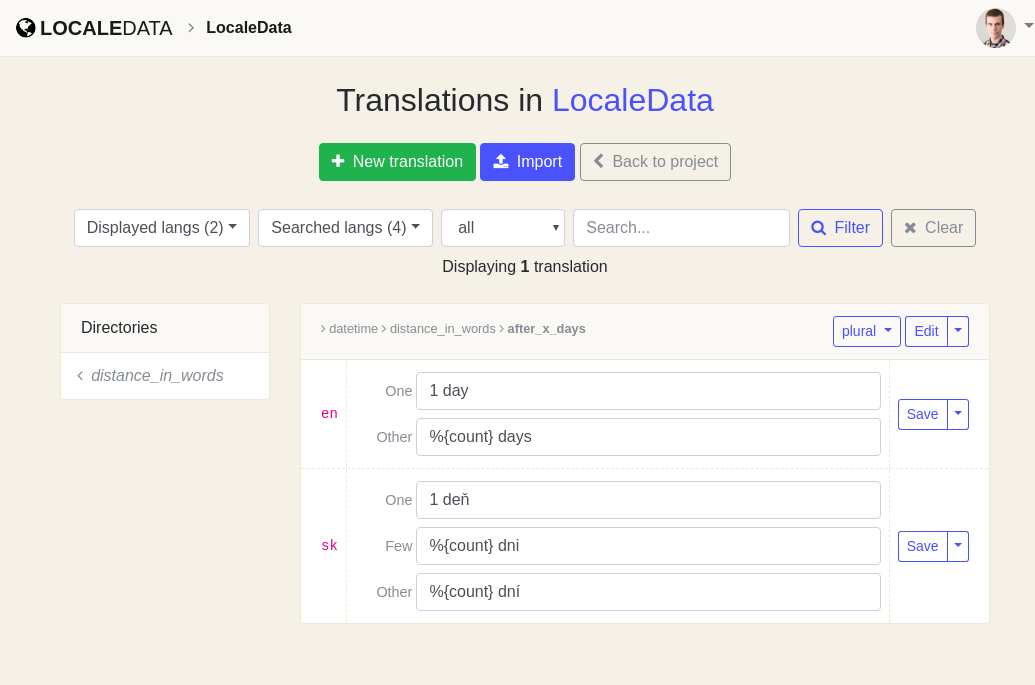Focus the sk One field '1 deň'

pos(648,500)
